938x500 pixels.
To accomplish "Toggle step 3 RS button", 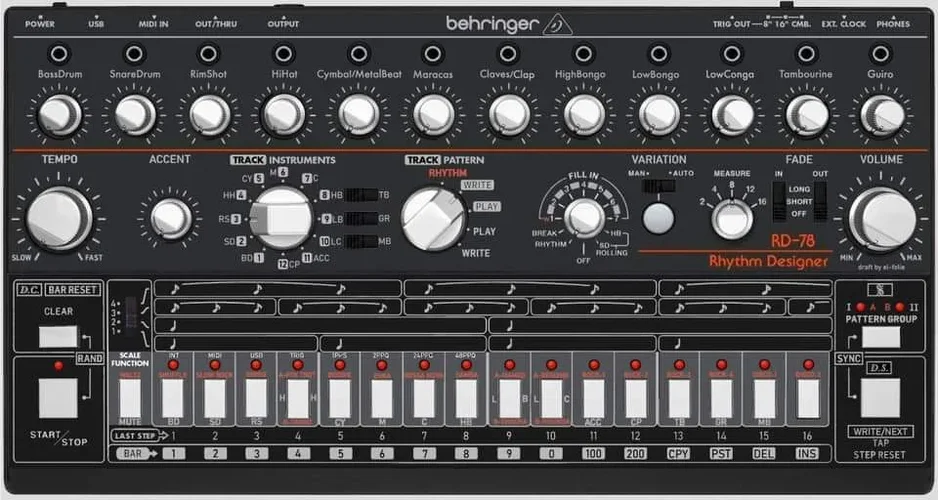I will [x=256, y=398].
